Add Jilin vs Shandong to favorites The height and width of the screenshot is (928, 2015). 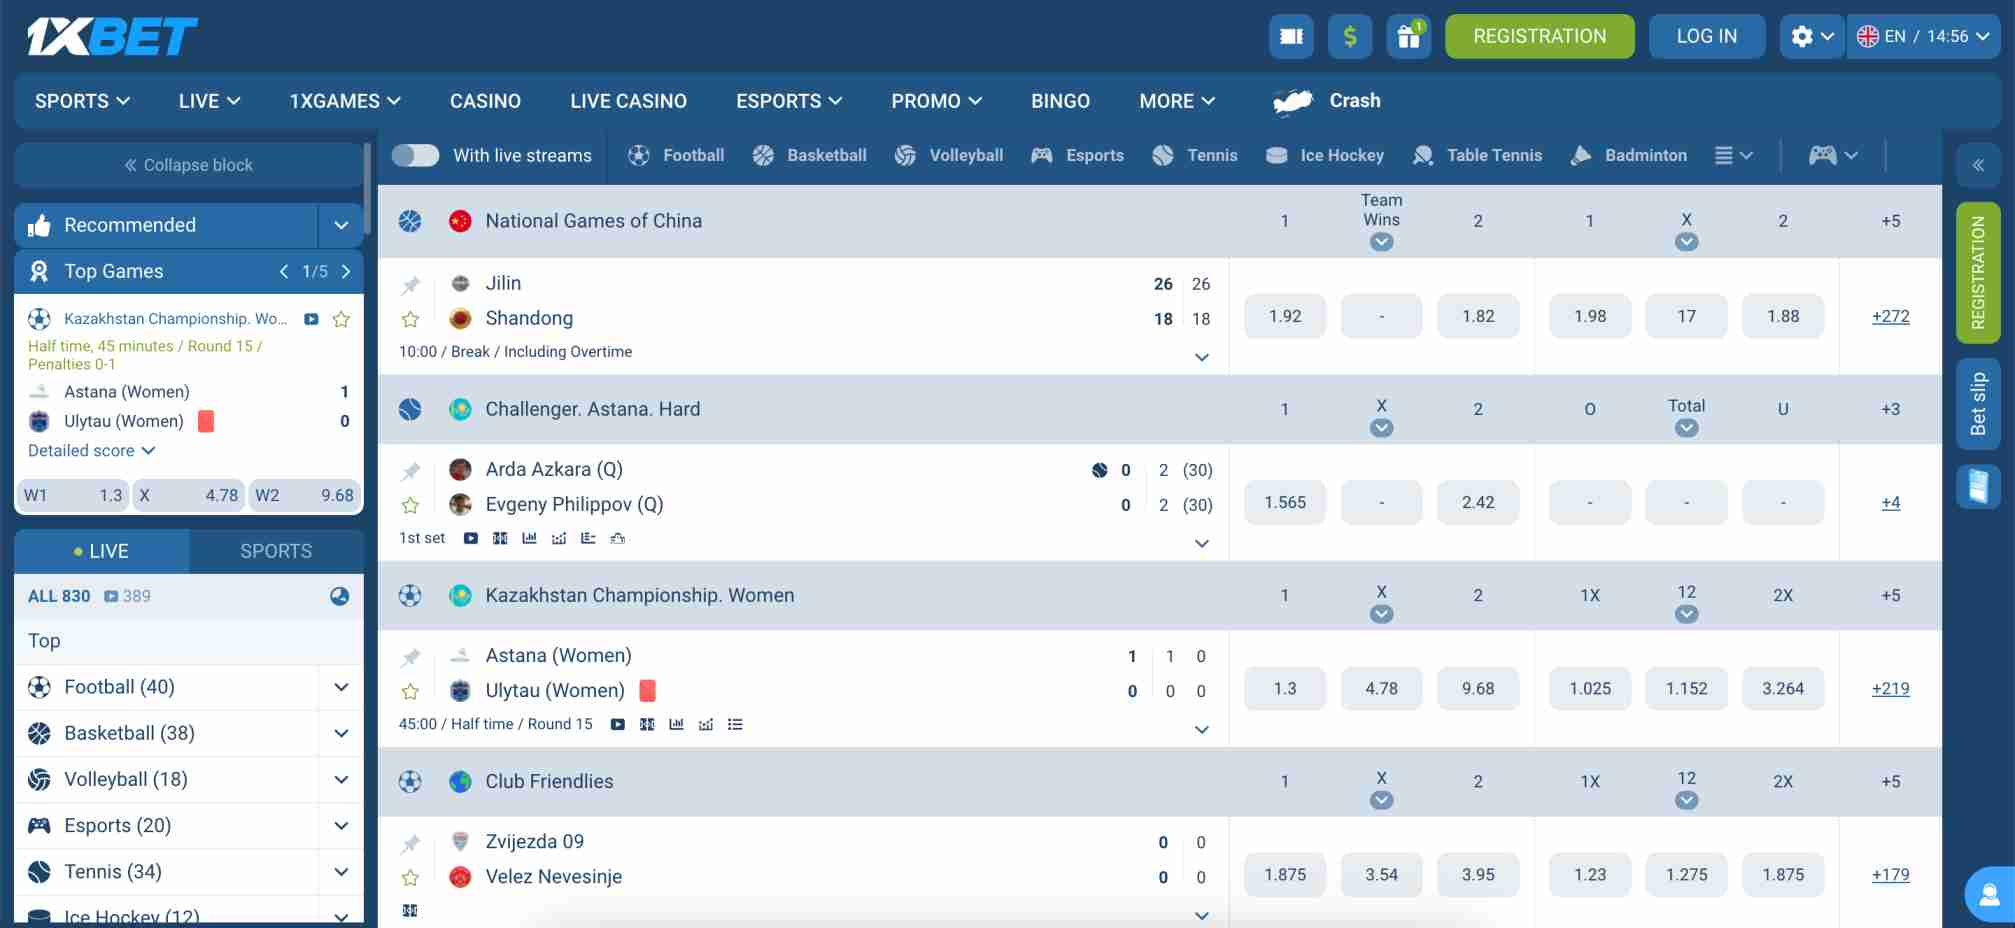410,320
